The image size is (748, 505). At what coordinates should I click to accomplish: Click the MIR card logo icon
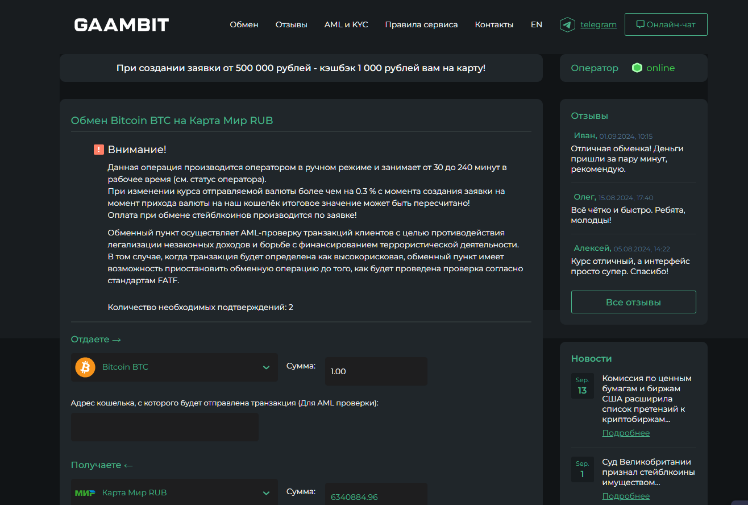pos(85,493)
